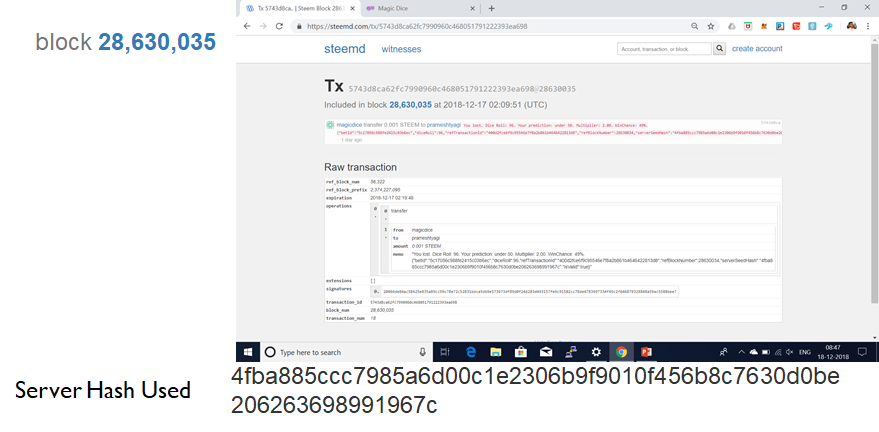879x432 pixels.
Task: Click the Chrome icon on the taskbar
Action: (x=621, y=352)
